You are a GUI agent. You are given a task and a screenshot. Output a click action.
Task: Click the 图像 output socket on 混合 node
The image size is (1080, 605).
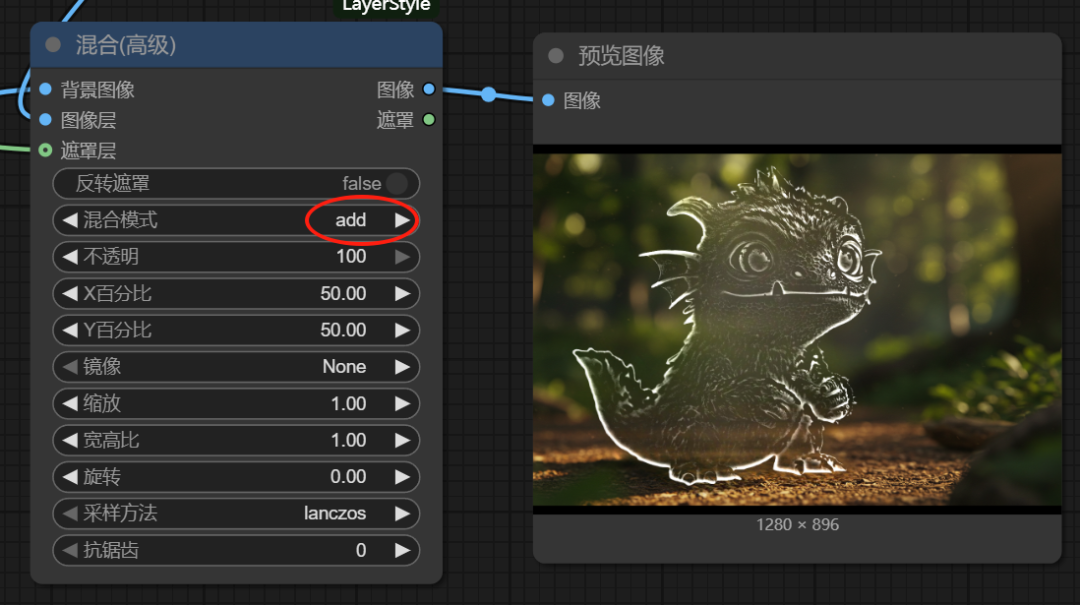tap(428, 89)
